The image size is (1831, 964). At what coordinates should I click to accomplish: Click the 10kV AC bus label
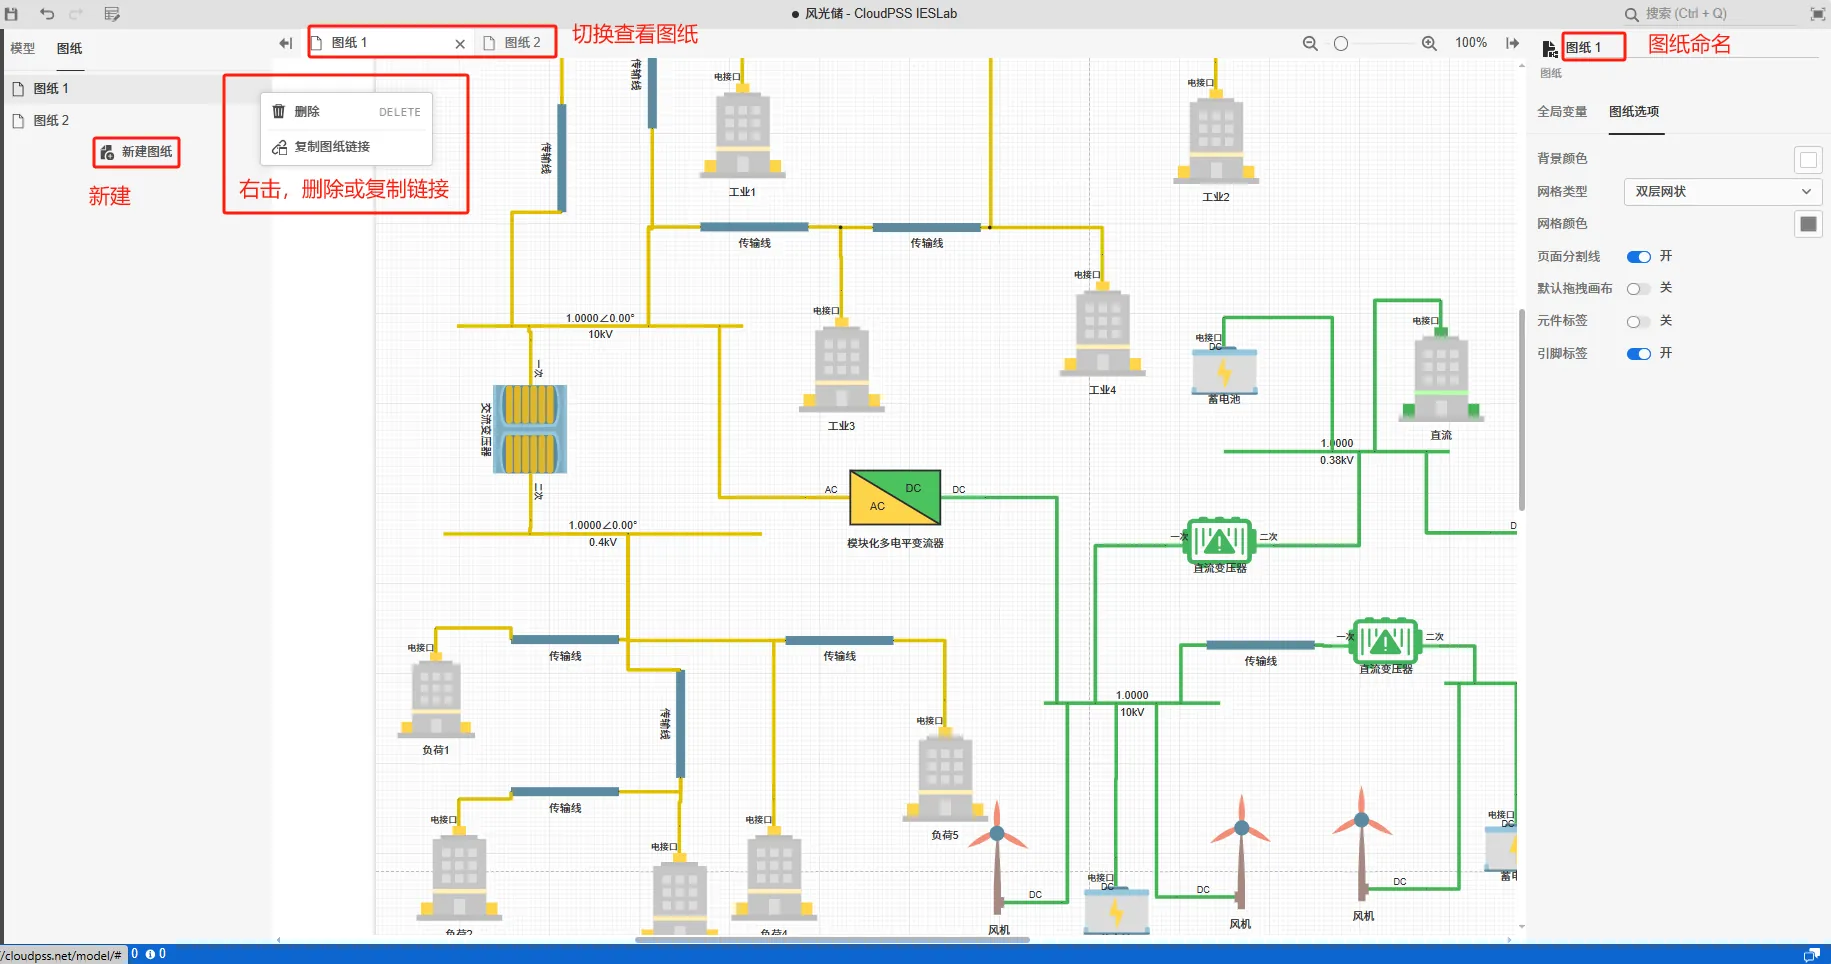[600, 334]
